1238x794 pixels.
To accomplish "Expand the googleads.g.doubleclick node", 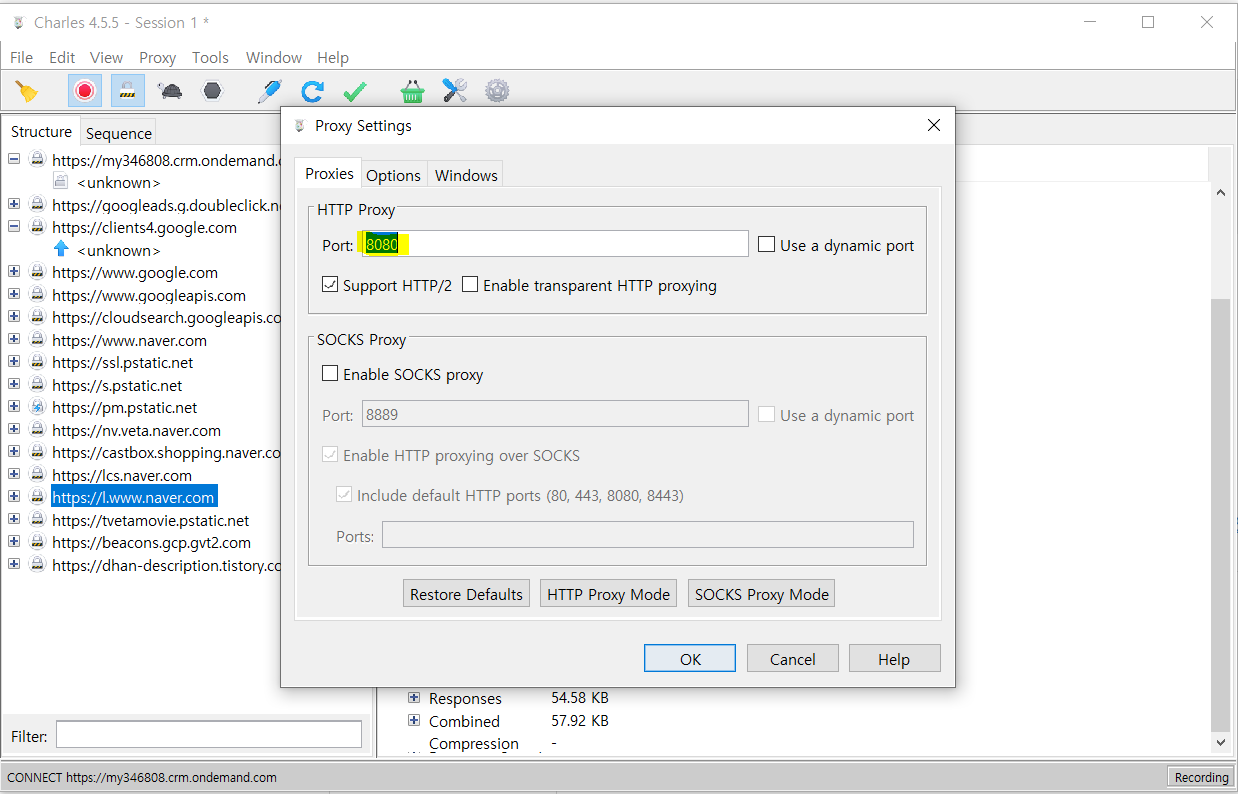I will [14, 204].
